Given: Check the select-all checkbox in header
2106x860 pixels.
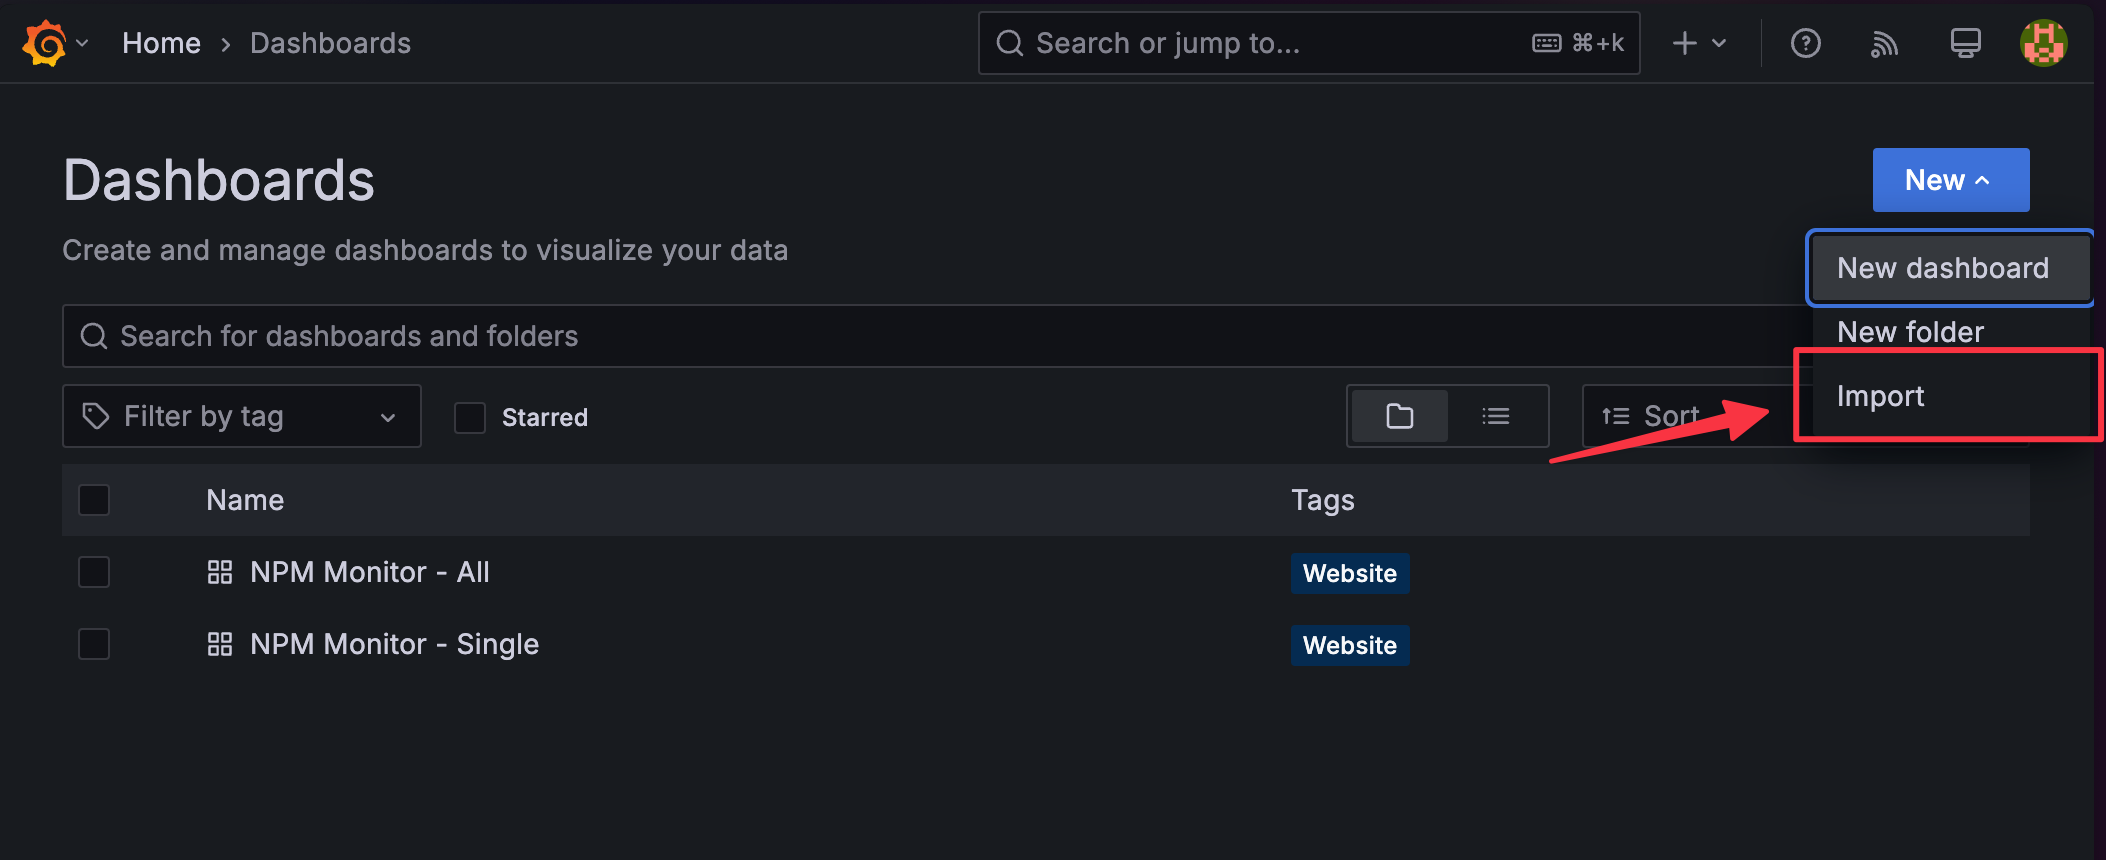Looking at the screenshot, I should pos(94,500).
